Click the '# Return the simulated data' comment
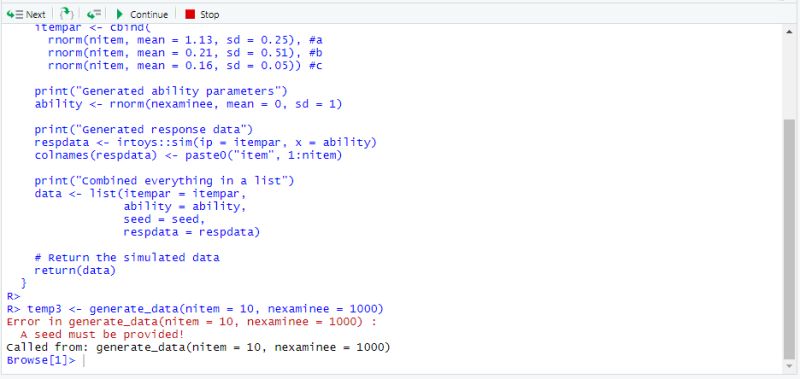Viewport: 800px width, 379px height. point(127,258)
